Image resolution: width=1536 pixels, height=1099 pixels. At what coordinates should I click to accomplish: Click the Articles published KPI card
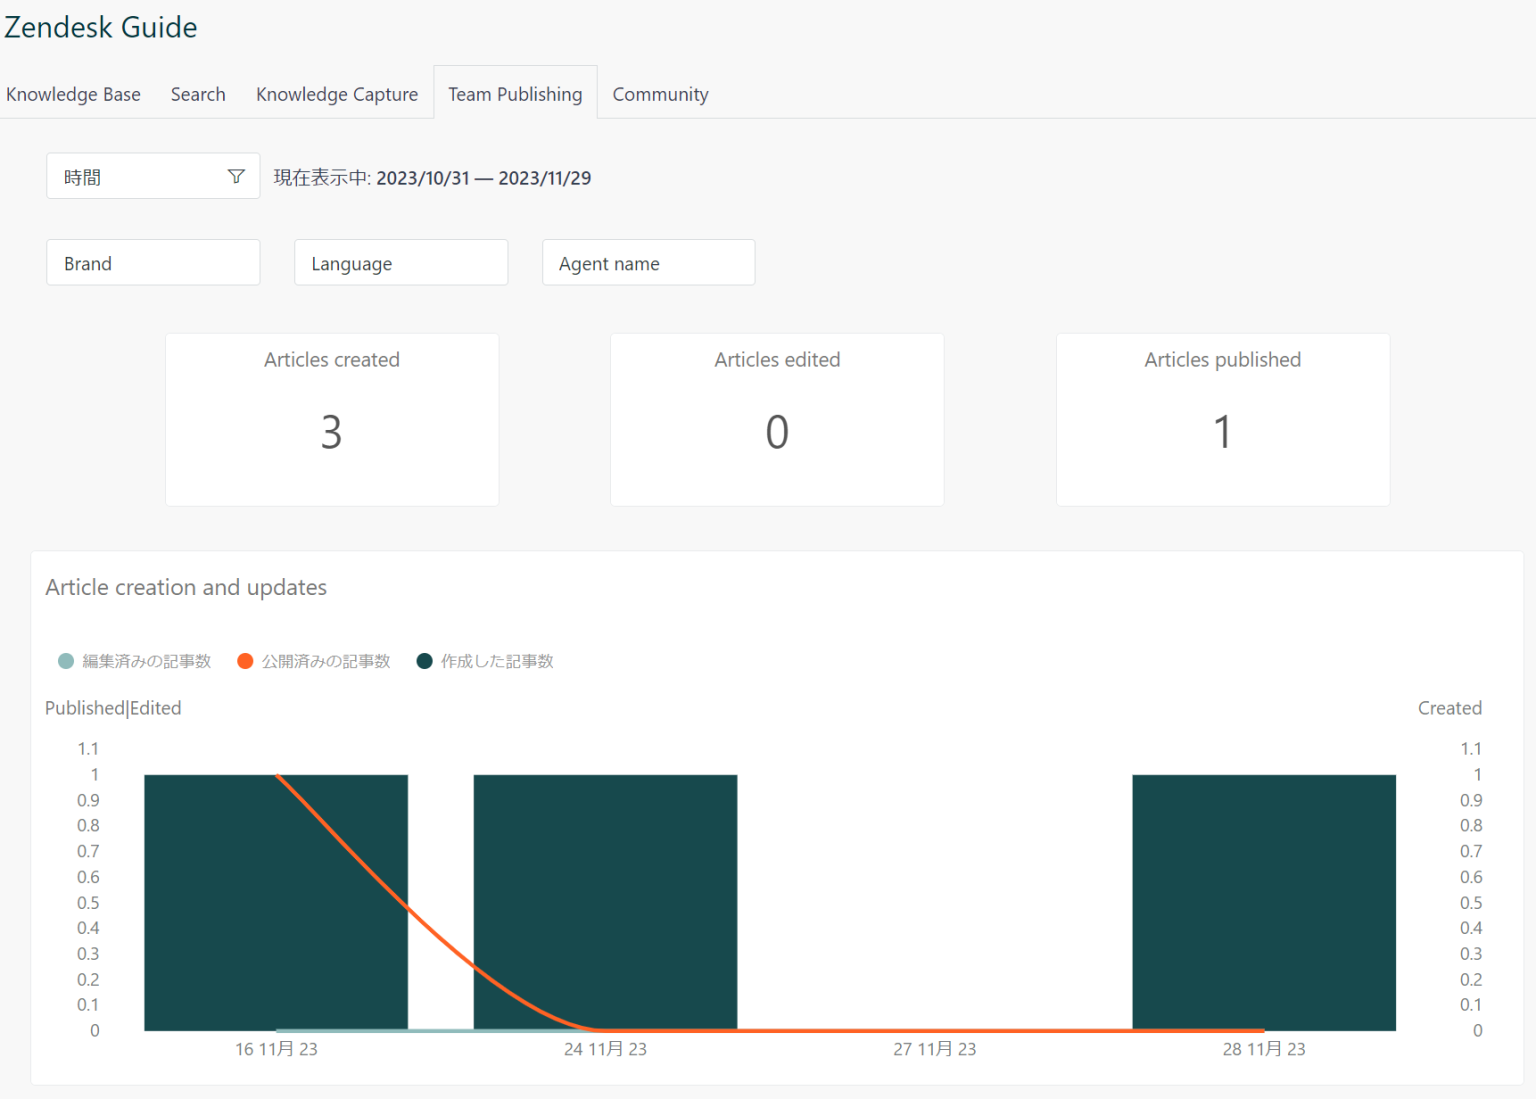click(1222, 419)
